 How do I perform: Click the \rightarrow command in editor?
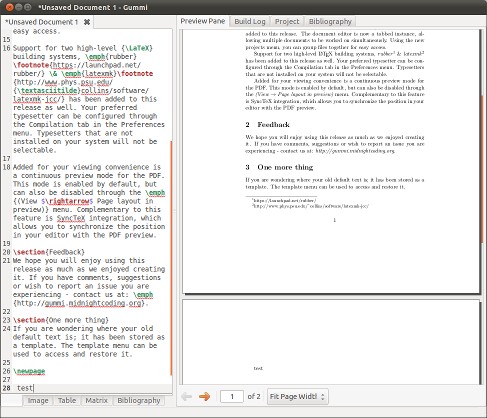68,201
